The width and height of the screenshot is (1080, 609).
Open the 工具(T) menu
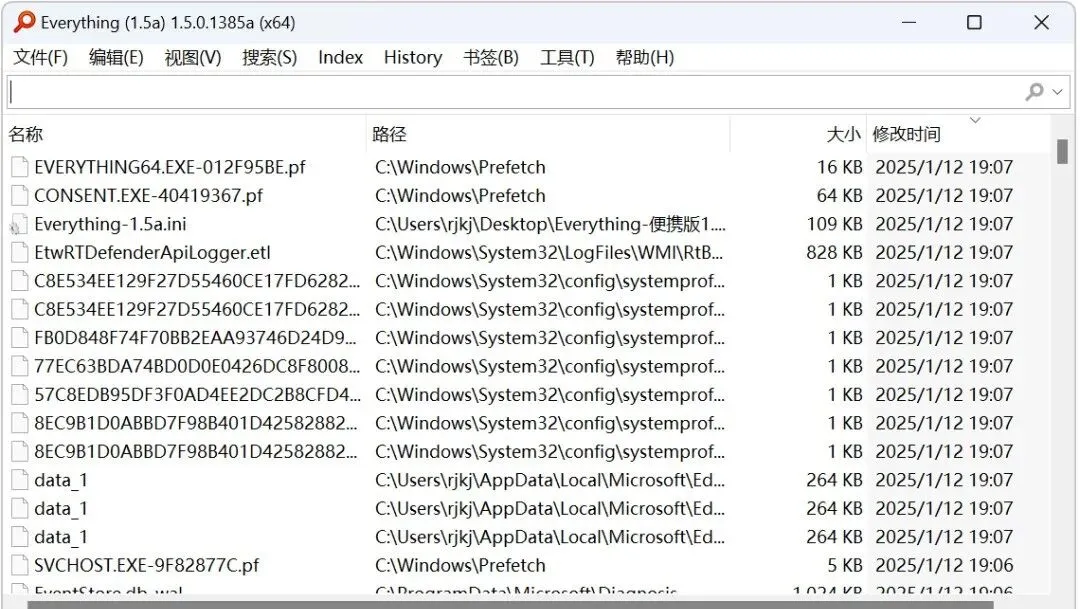coord(567,57)
